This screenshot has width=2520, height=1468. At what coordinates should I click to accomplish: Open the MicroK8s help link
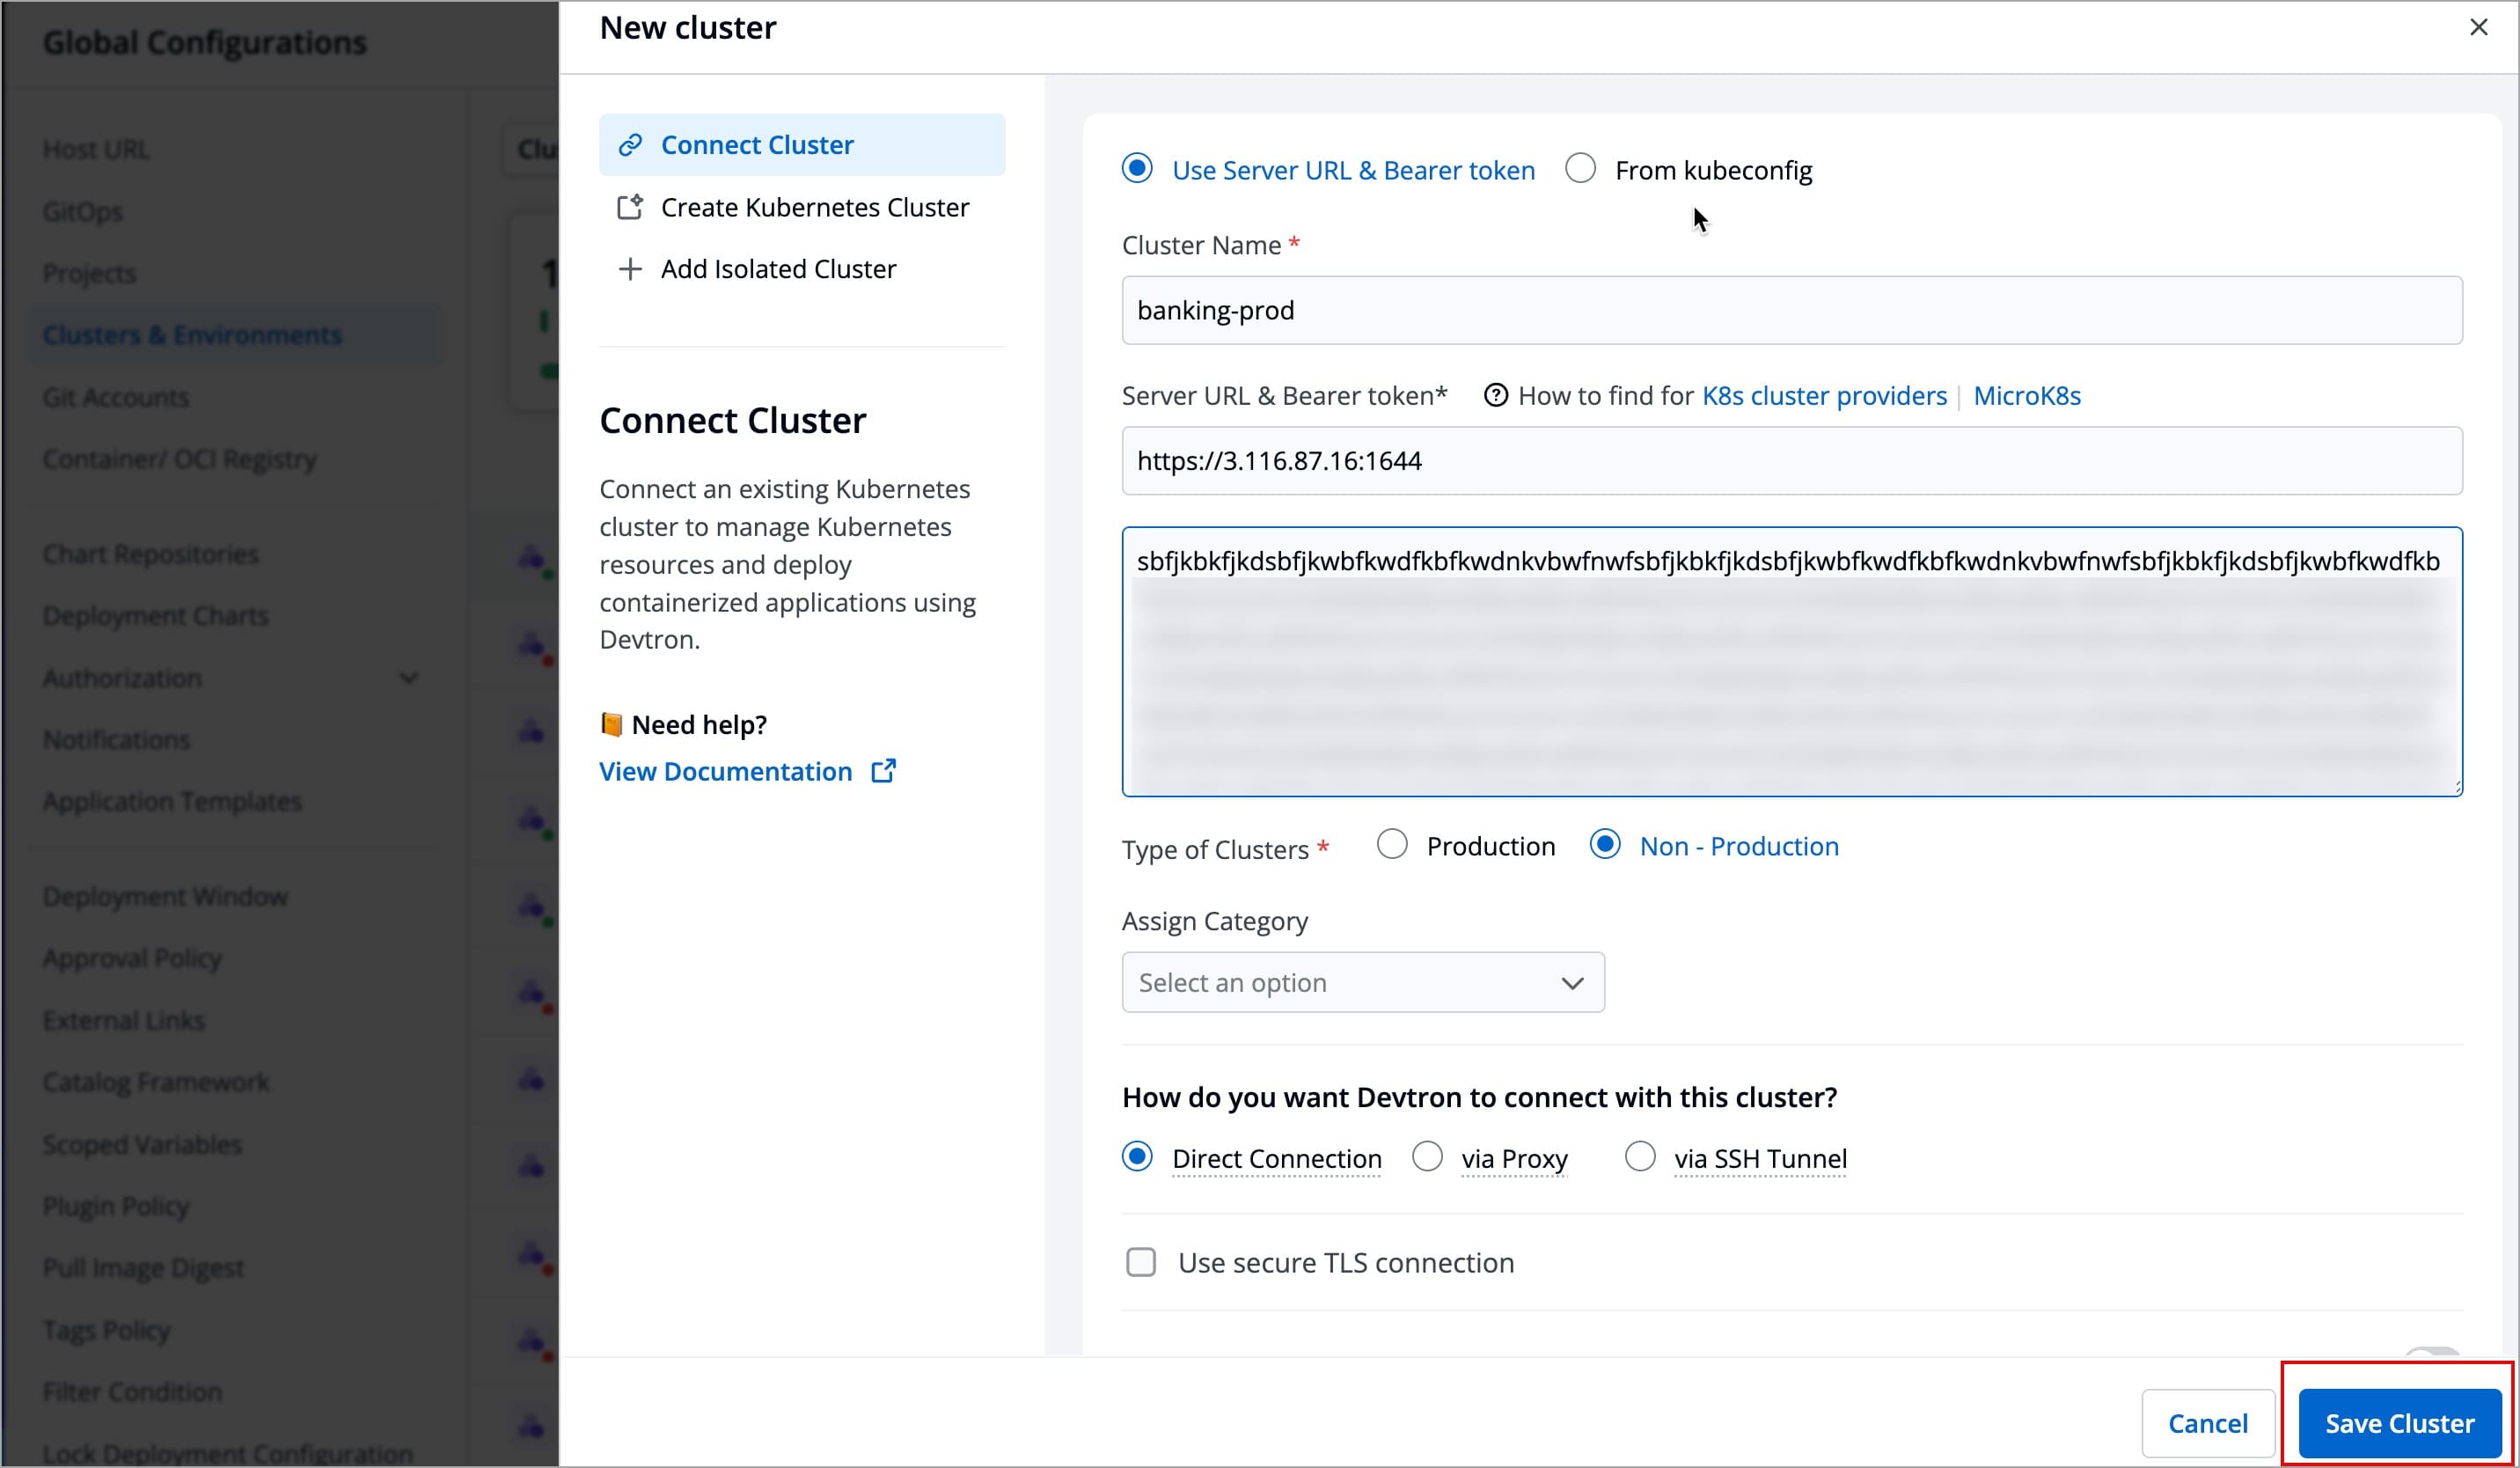pyautogui.click(x=2026, y=395)
